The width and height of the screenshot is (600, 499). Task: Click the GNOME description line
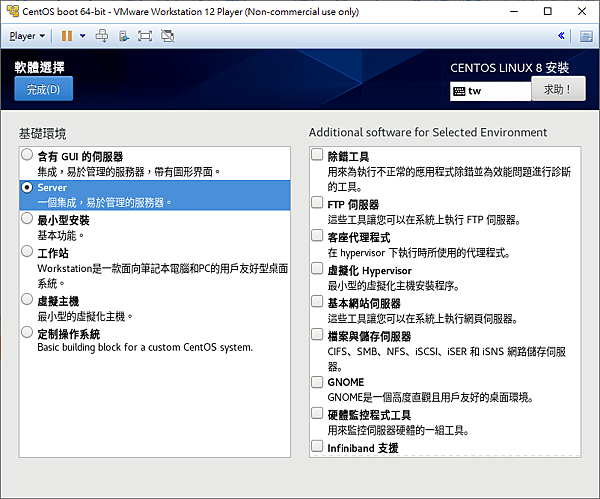click(x=430, y=397)
